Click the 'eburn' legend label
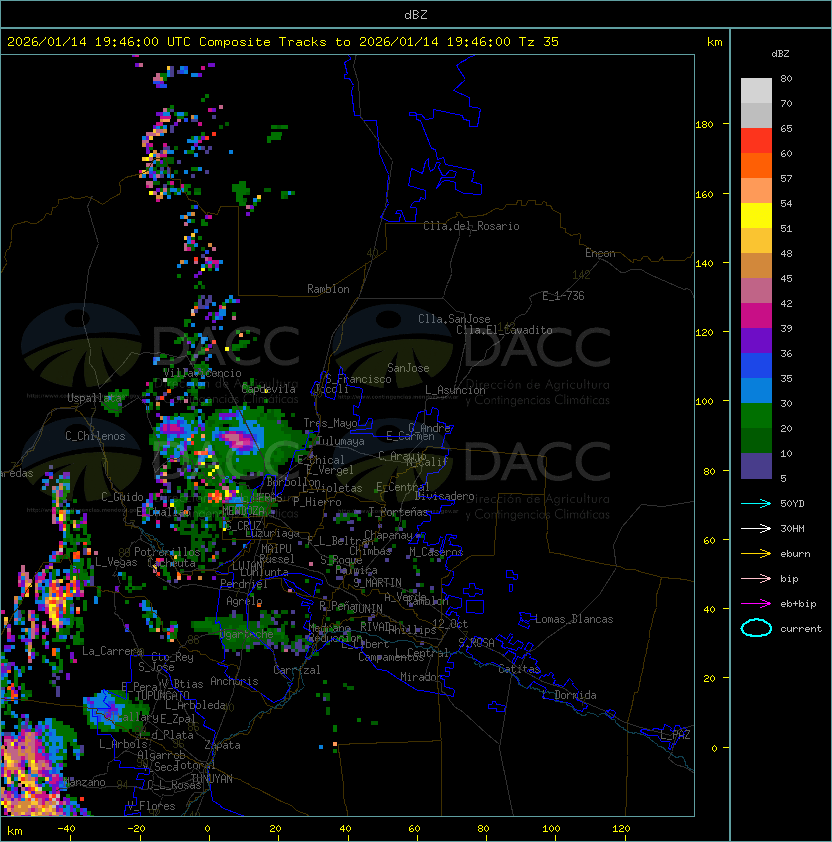Screen dimensions: 832x842 coord(795,554)
